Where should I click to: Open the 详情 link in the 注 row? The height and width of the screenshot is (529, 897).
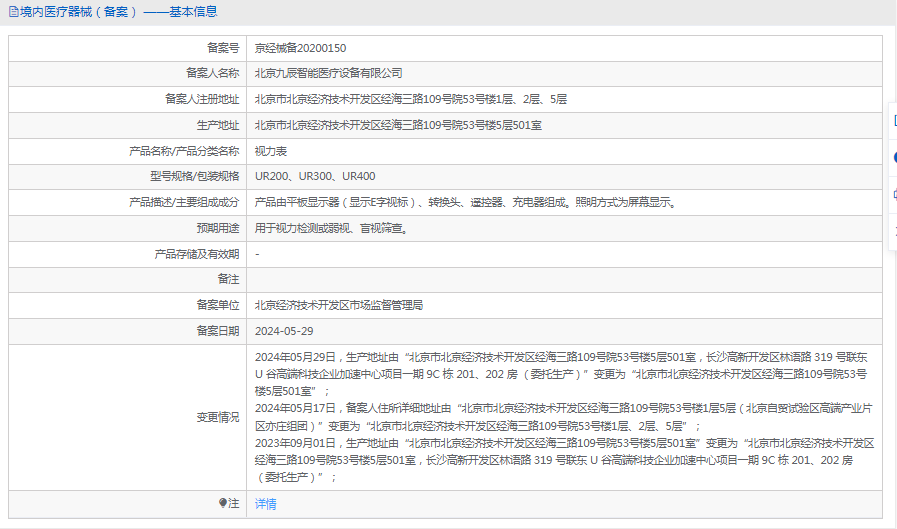[265, 504]
